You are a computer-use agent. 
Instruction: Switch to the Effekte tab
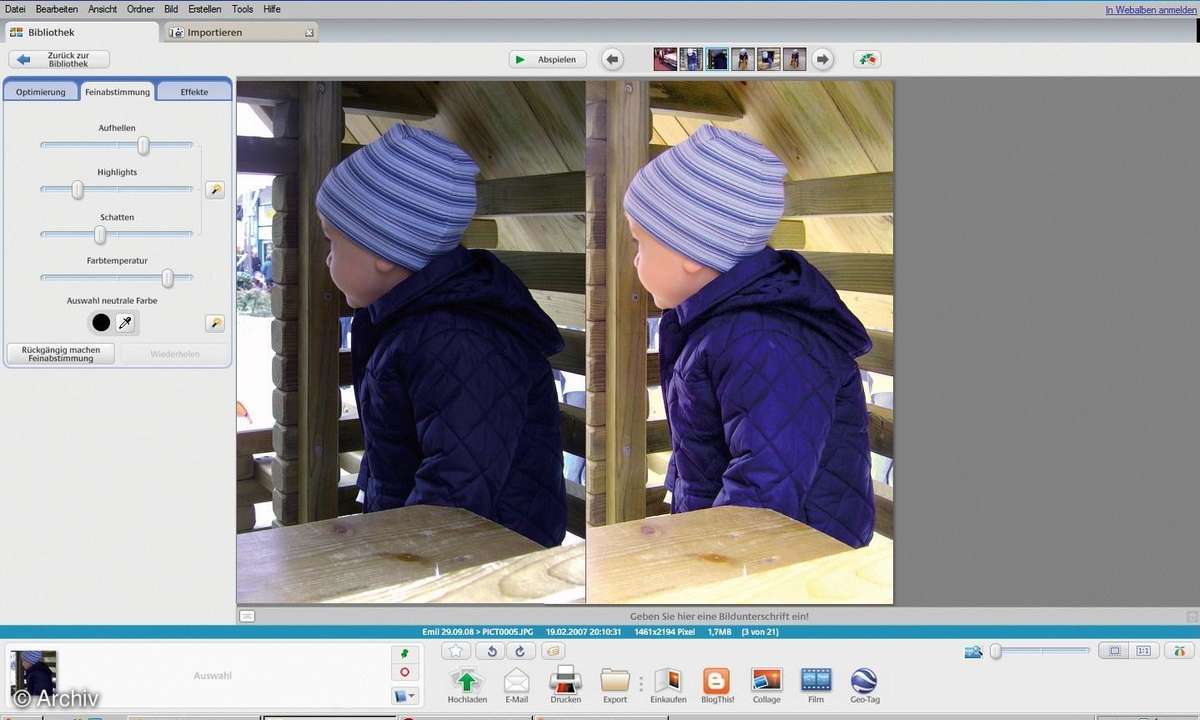coord(194,92)
